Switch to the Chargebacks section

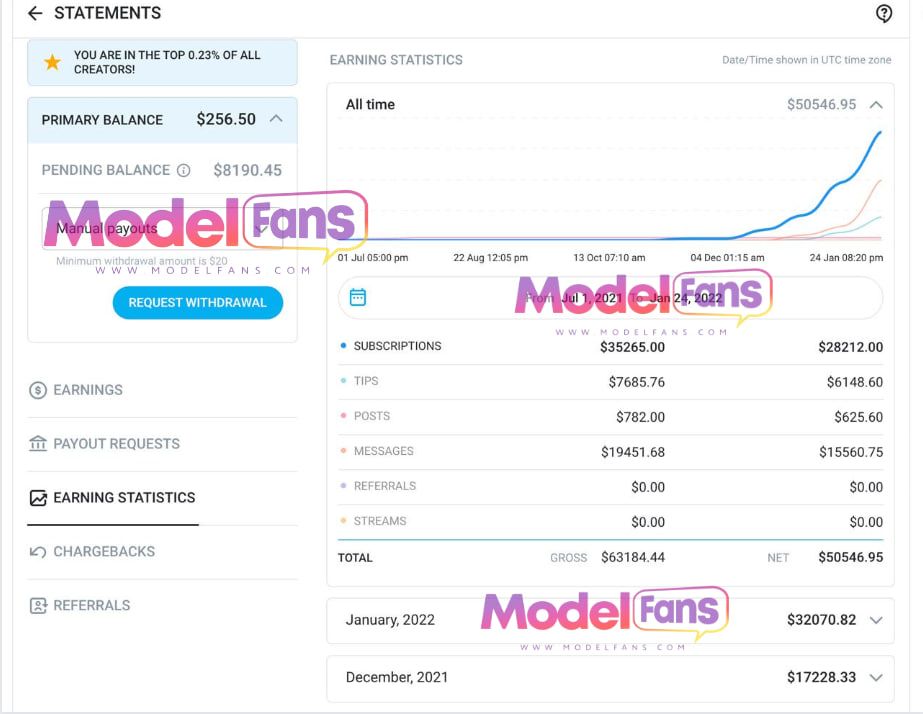(104, 552)
